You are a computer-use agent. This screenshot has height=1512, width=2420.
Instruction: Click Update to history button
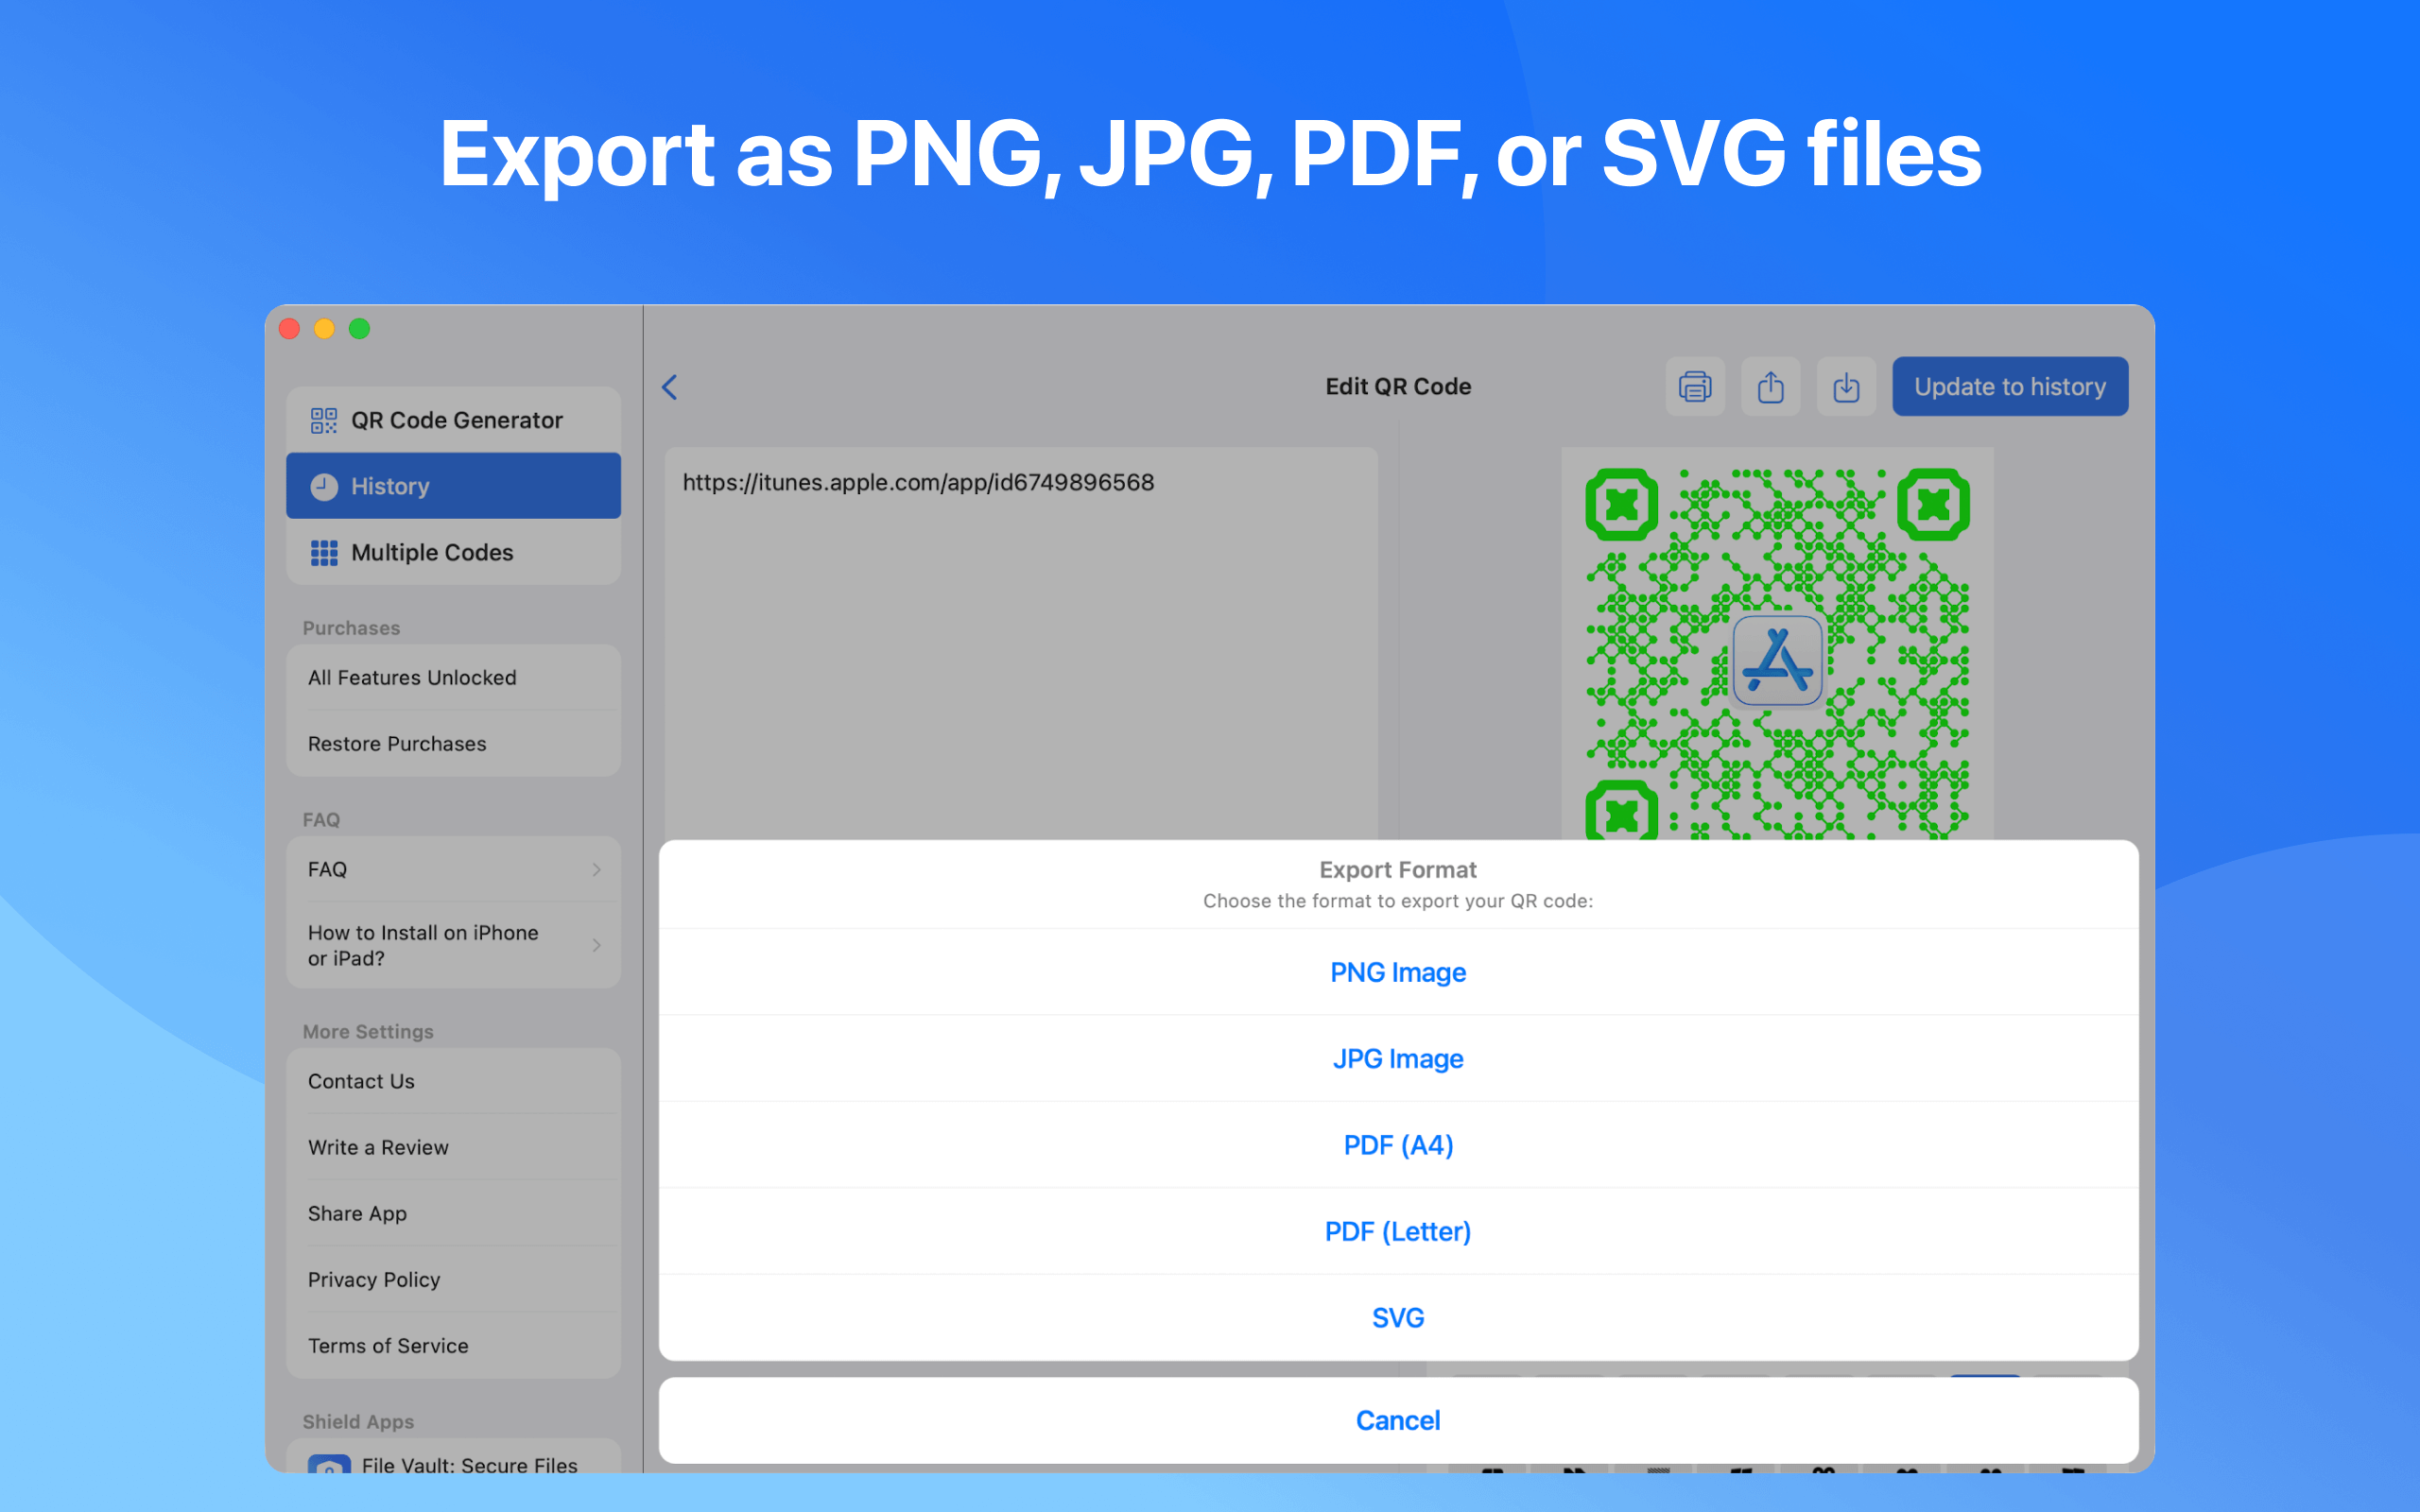(2009, 387)
